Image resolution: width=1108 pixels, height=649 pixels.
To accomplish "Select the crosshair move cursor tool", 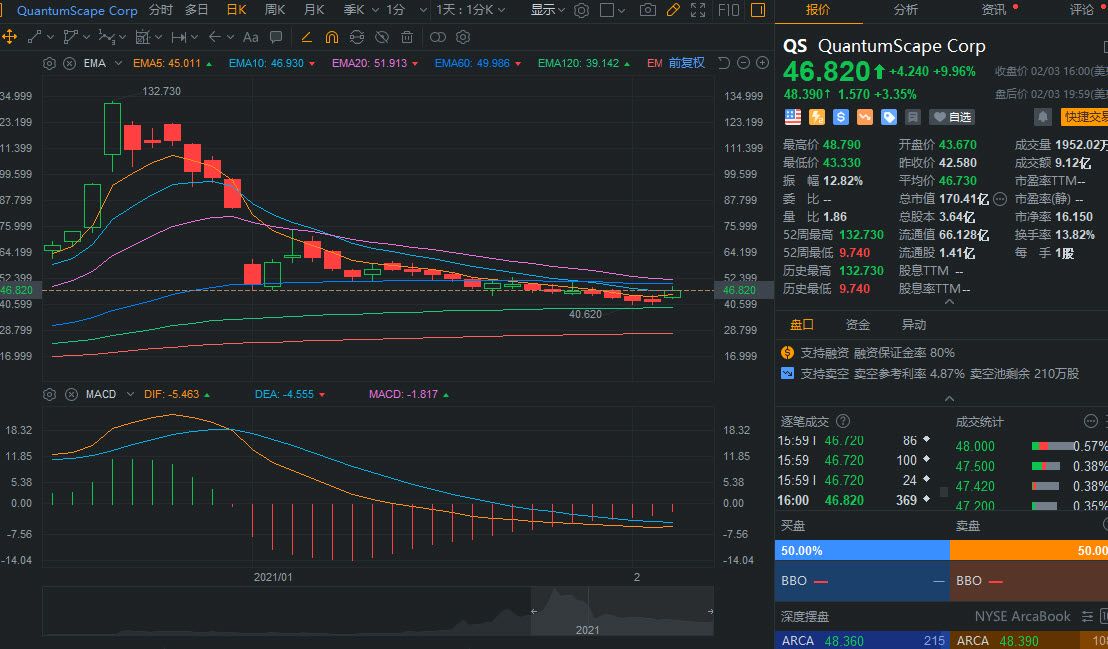I will click(x=10, y=37).
